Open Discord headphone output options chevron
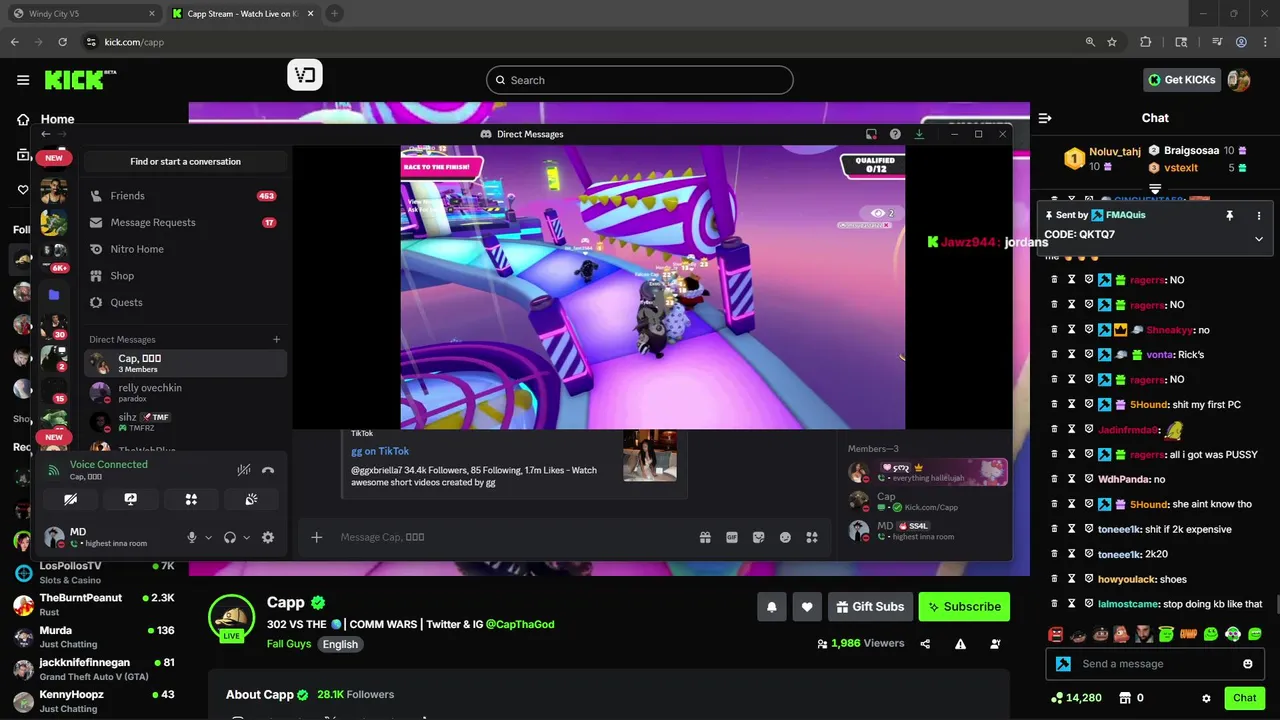This screenshot has width=1280, height=720. coord(246,538)
